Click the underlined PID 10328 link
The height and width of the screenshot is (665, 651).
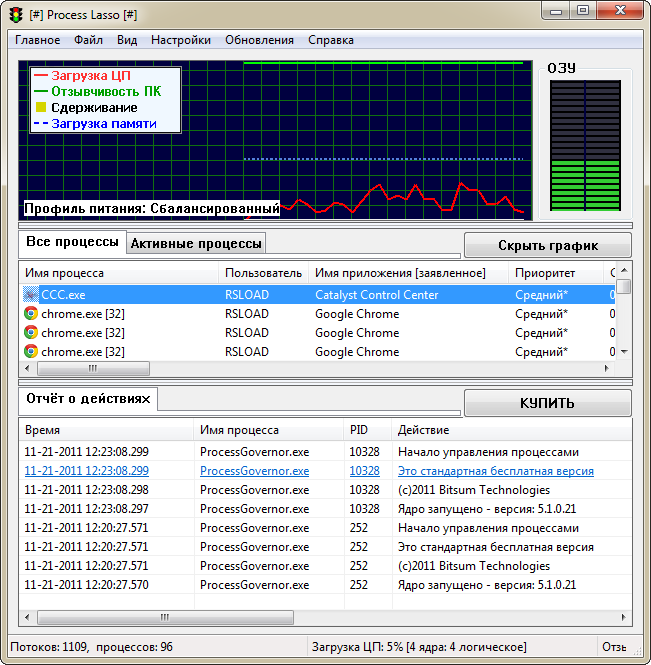tap(364, 471)
